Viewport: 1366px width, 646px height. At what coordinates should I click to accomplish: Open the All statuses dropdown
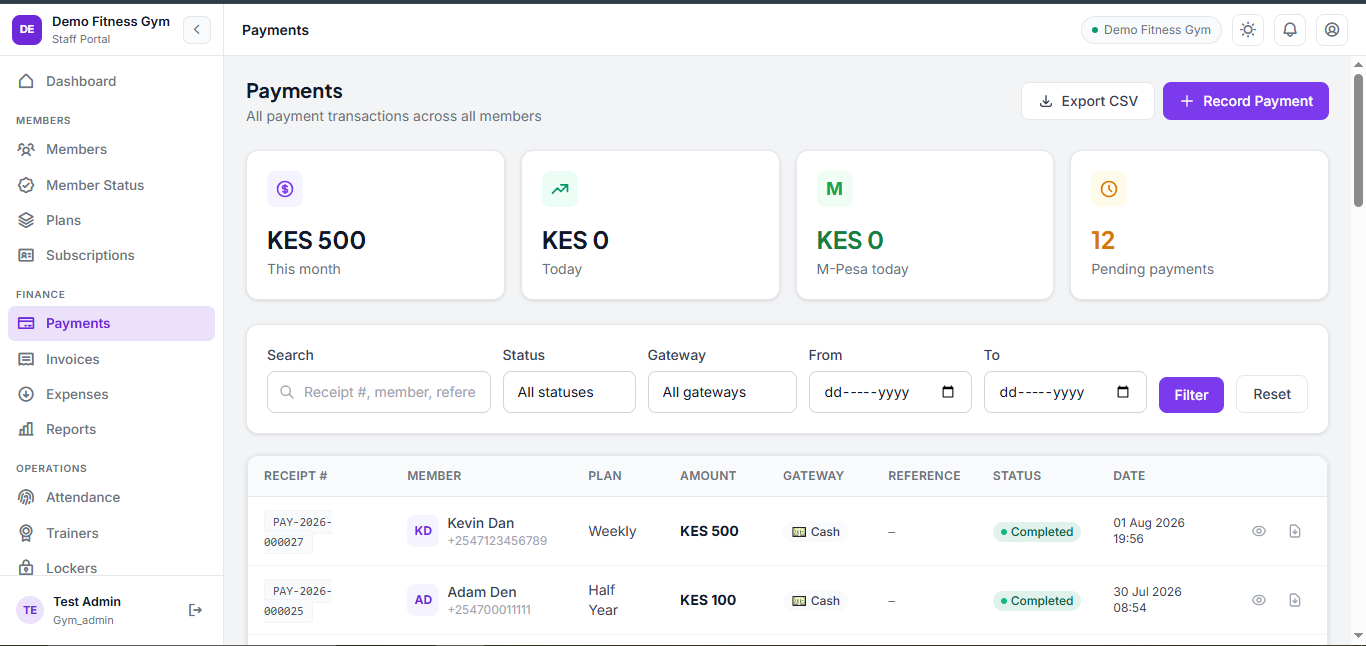click(569, 392)
